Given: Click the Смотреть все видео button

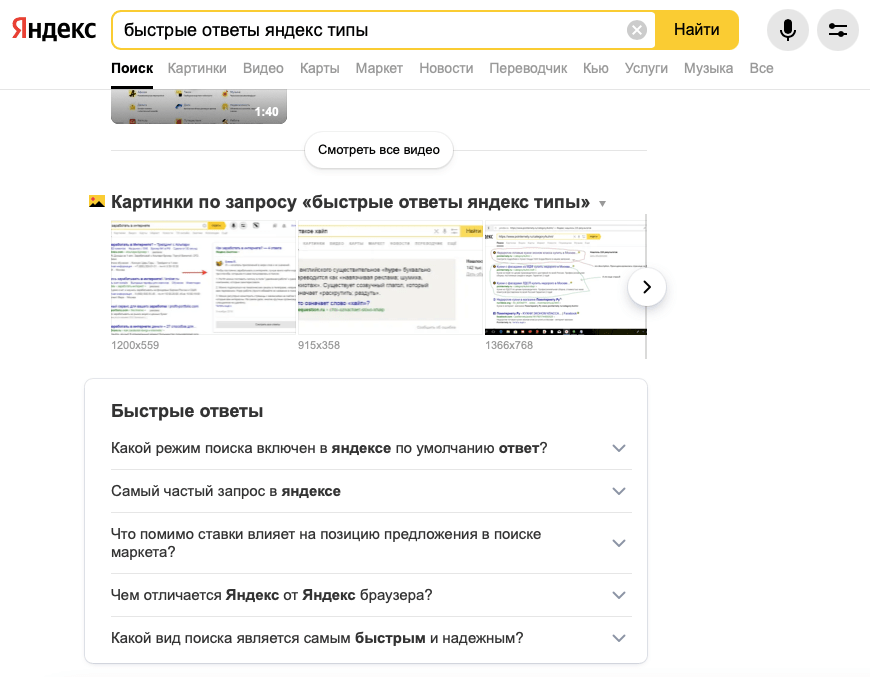Looking at the screenshot, I should pyautogui.click(x=379, y=150).
